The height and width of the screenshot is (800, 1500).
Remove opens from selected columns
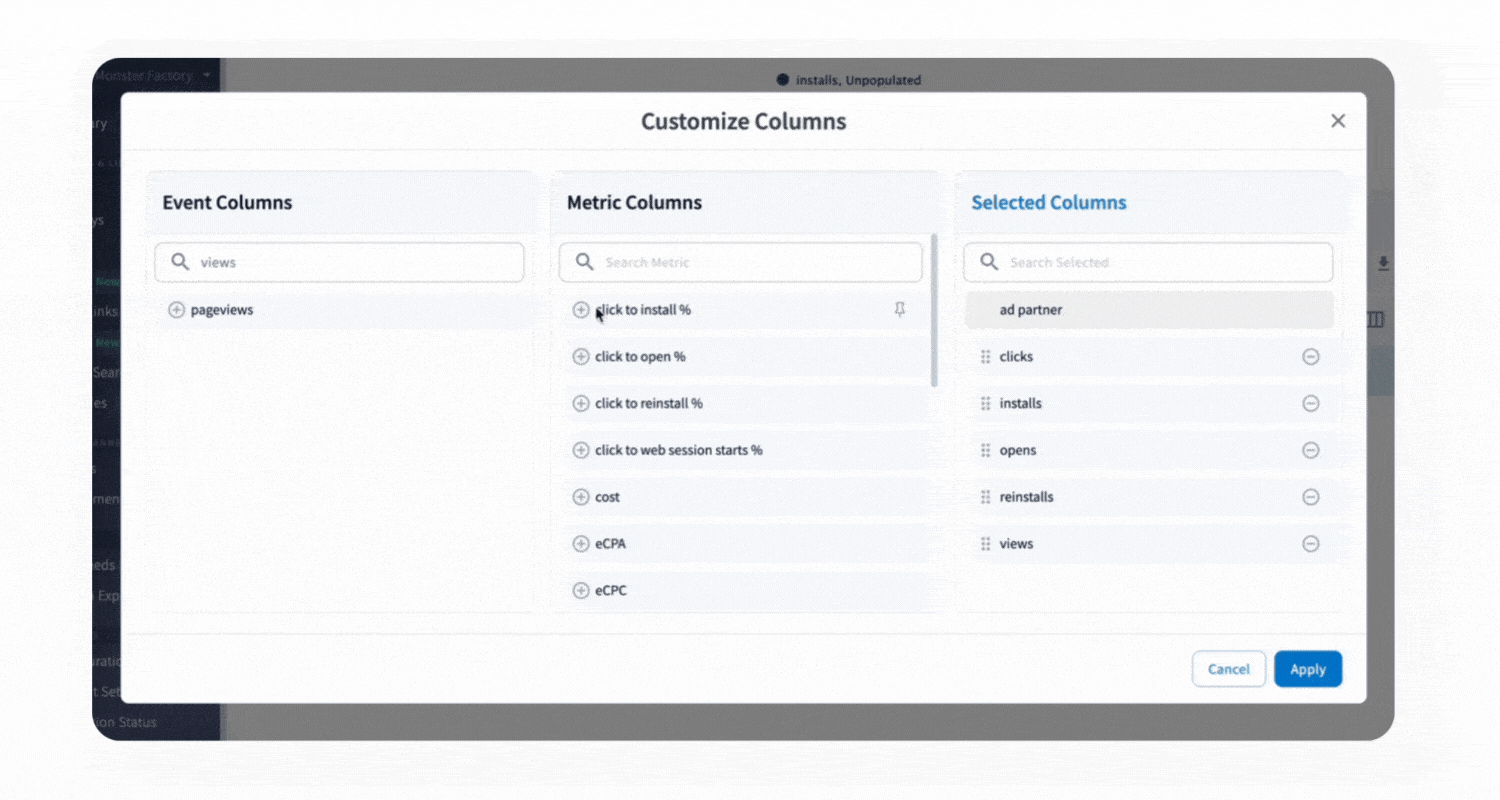click(x=1310, y=450)
